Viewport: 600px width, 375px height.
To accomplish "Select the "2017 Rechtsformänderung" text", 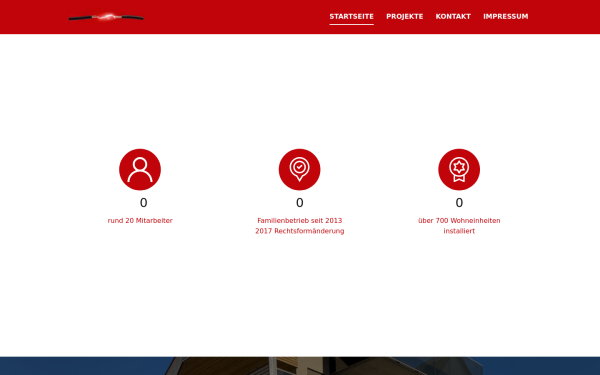I will coord(300,231).
